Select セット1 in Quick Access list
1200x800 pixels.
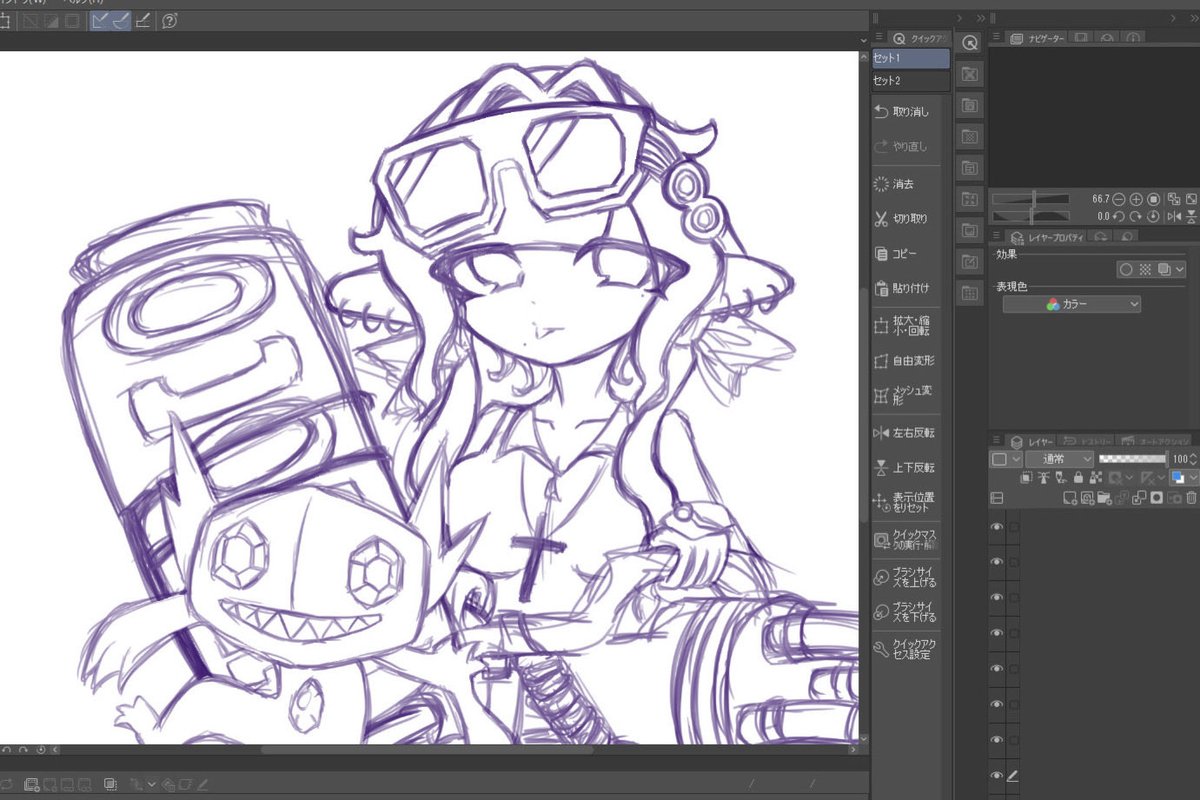coord(910,58)
